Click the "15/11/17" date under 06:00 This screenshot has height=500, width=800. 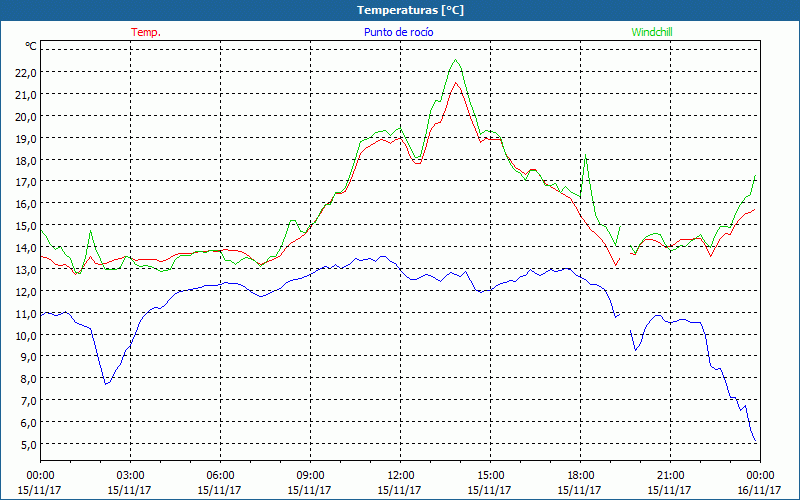click(x=219, y=490)
